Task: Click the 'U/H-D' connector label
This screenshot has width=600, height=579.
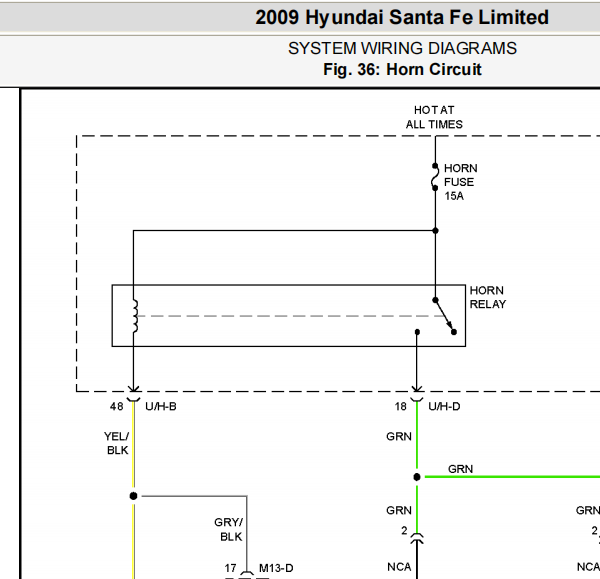Action: (x=444, y=406)
